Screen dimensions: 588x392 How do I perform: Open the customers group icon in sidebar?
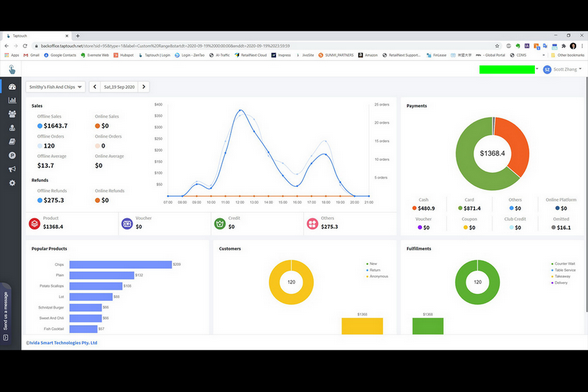coord(12,114)
